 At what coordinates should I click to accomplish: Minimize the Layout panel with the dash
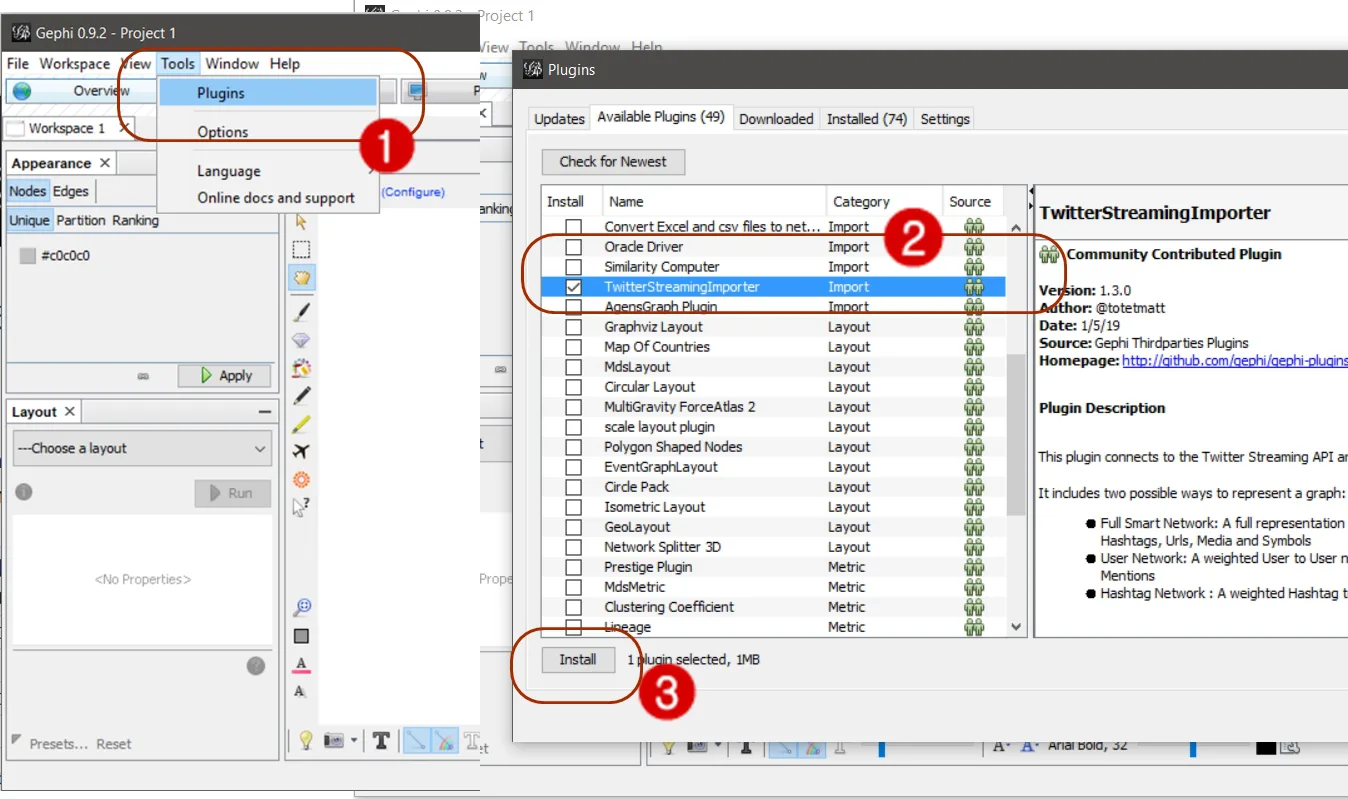264,411
